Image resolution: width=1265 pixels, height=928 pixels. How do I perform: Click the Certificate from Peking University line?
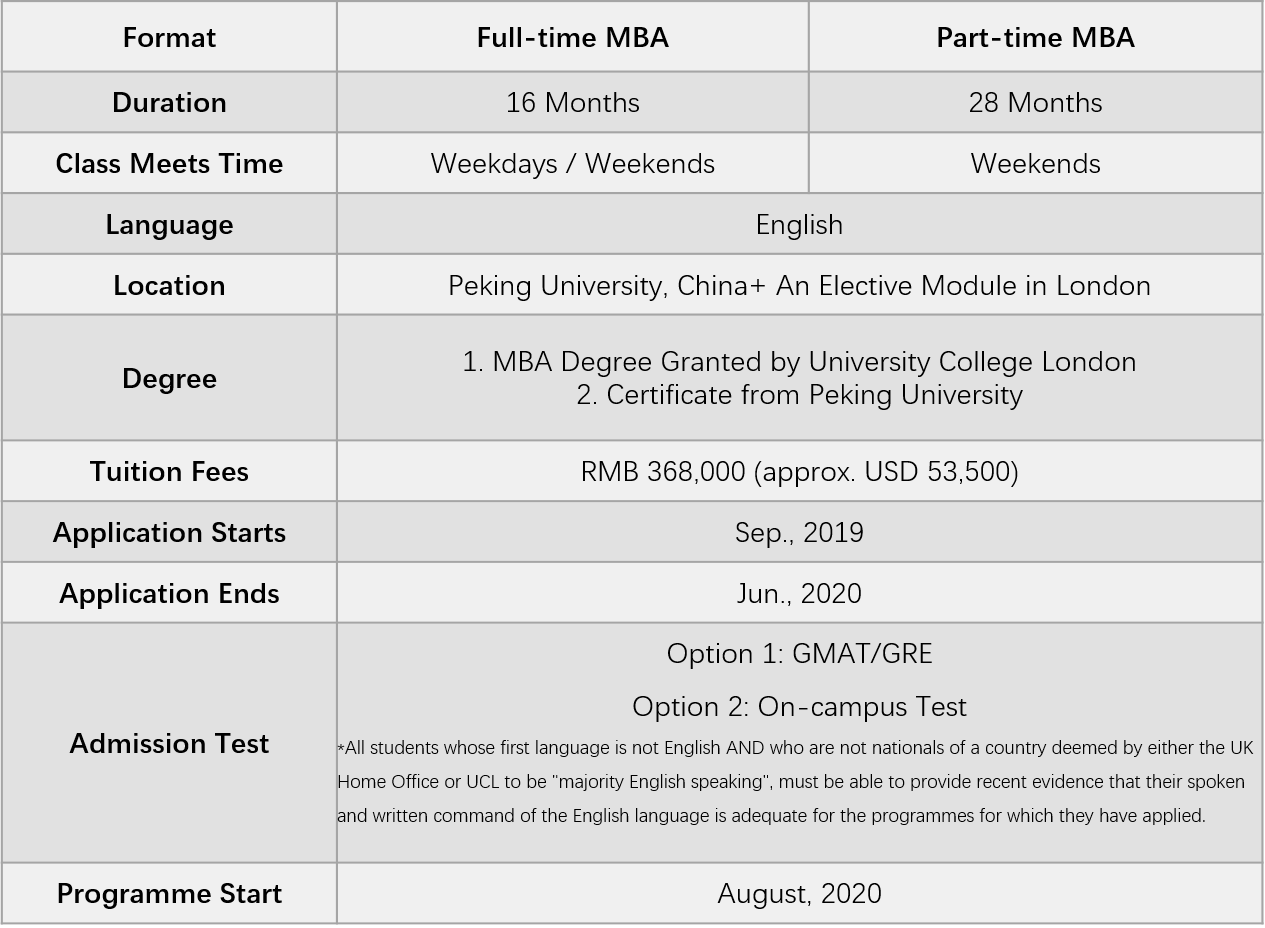coord(799,395)
